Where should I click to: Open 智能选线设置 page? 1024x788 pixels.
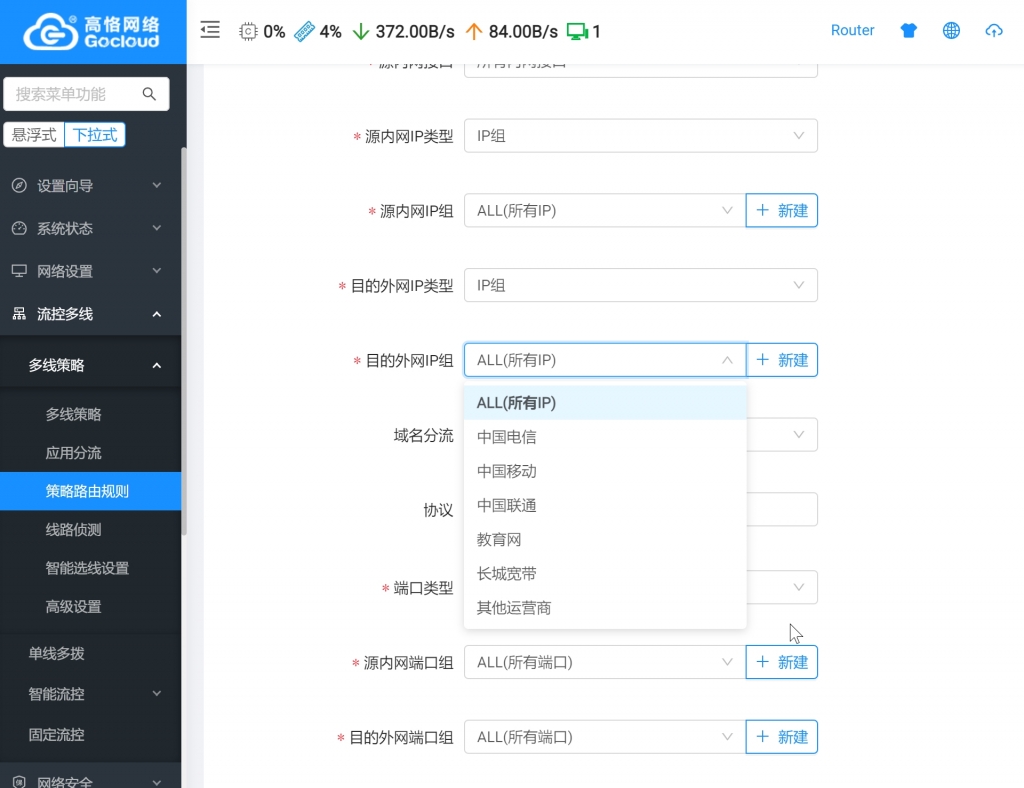coord(90,568)
